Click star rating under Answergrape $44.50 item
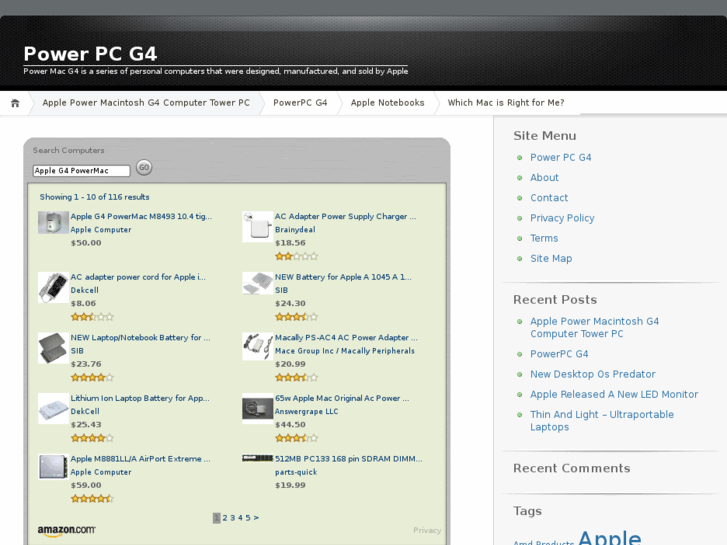The image size is (727, 545). (296, 438)
